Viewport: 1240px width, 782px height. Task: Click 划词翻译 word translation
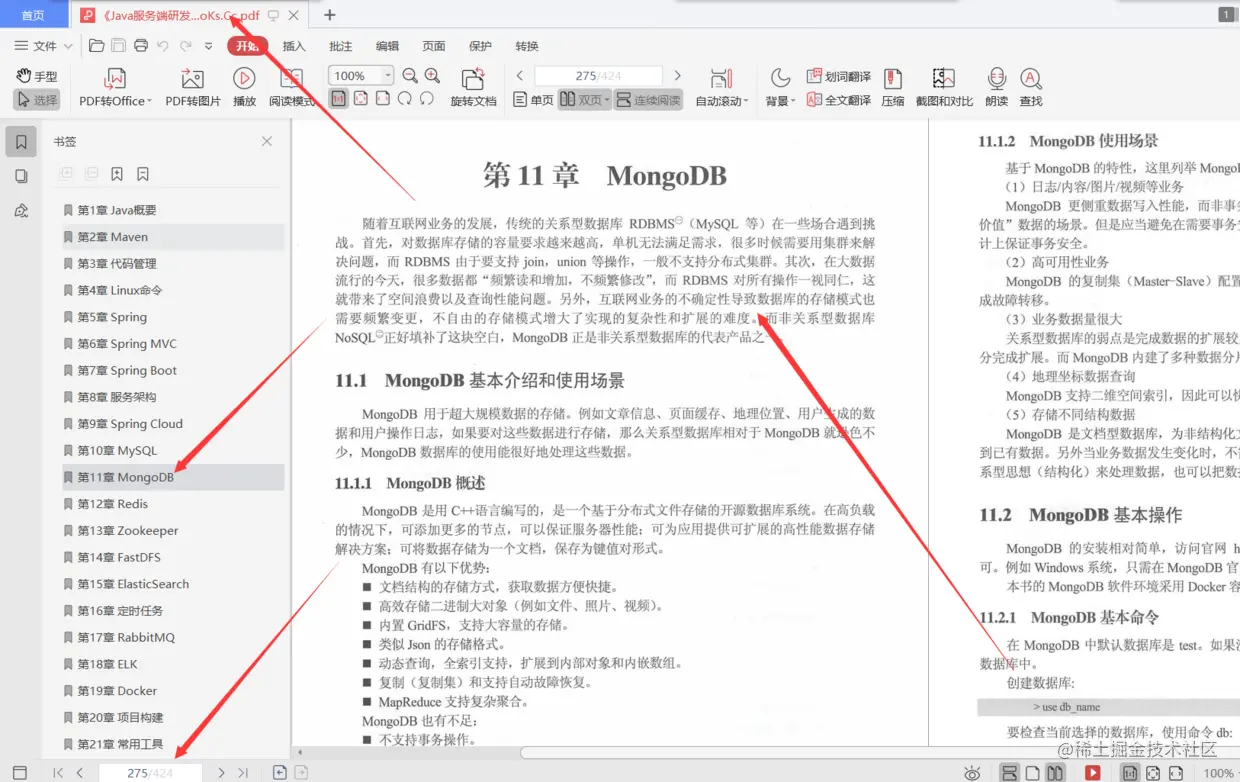838,76
